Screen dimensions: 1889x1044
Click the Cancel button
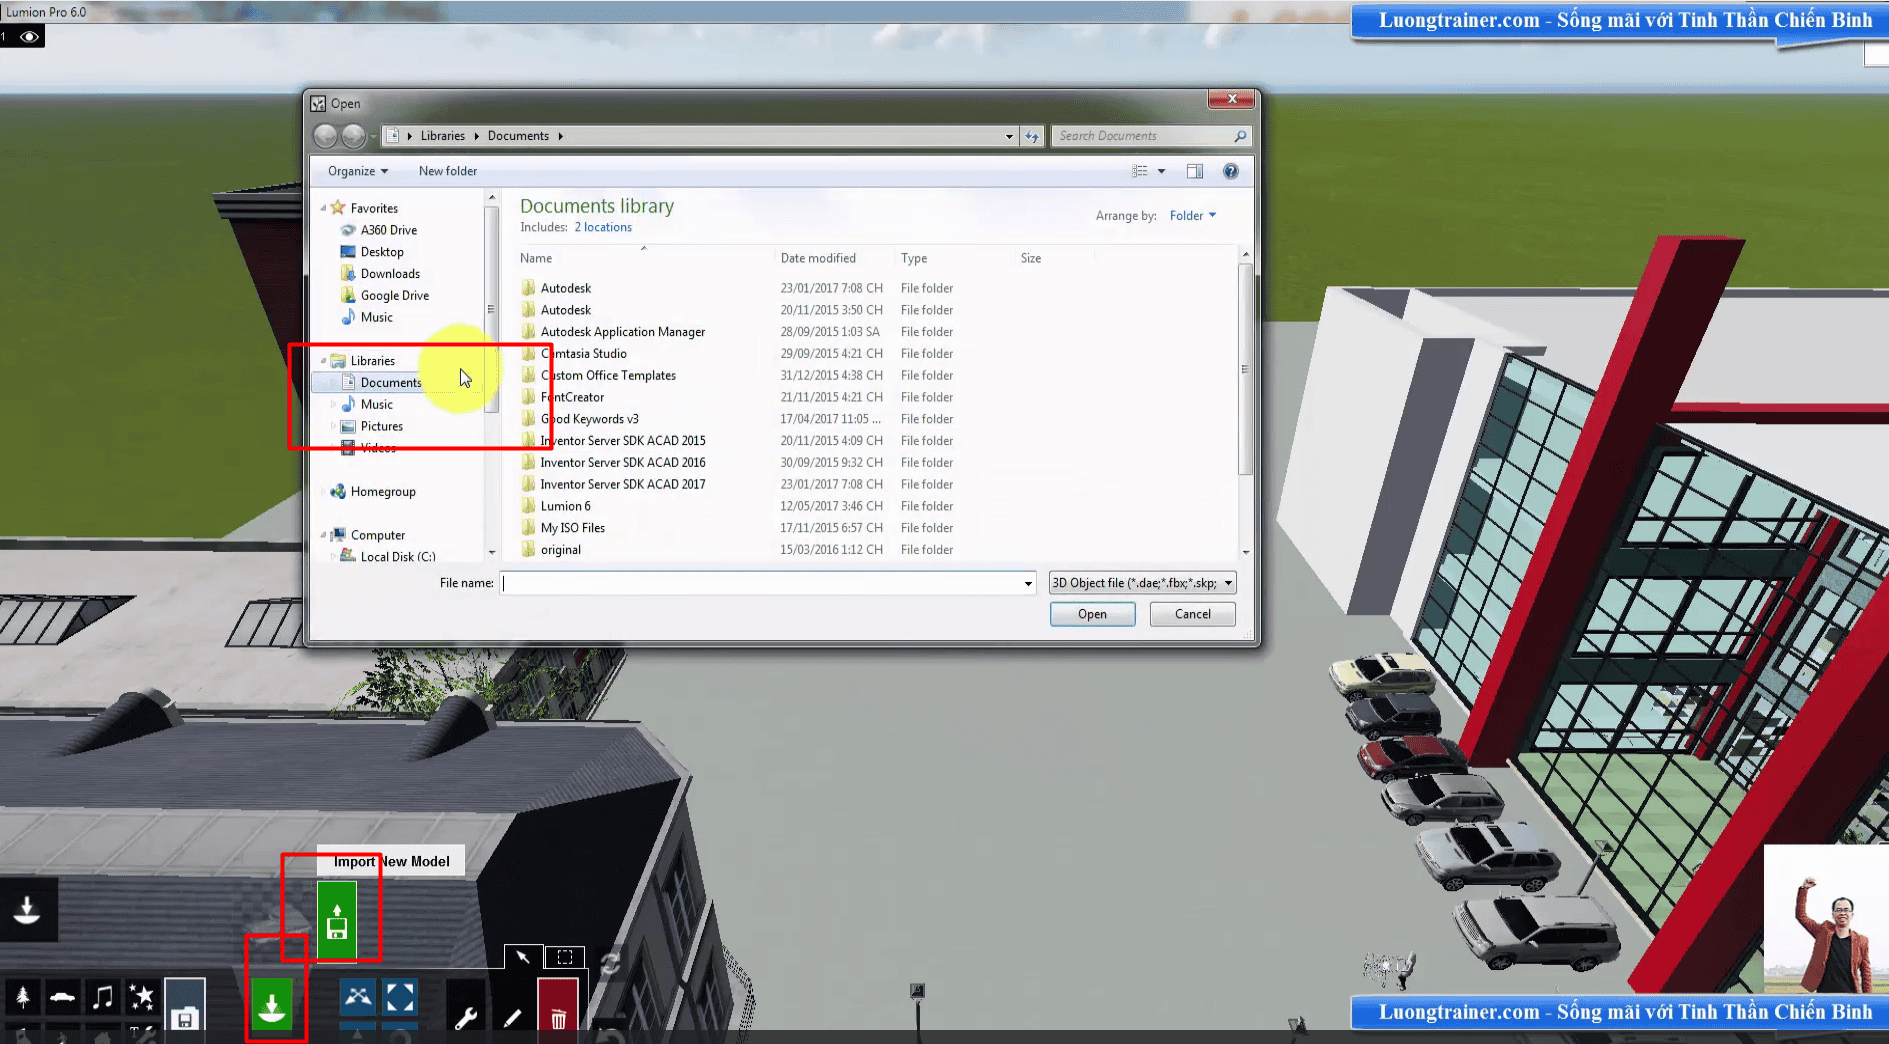1192,614
